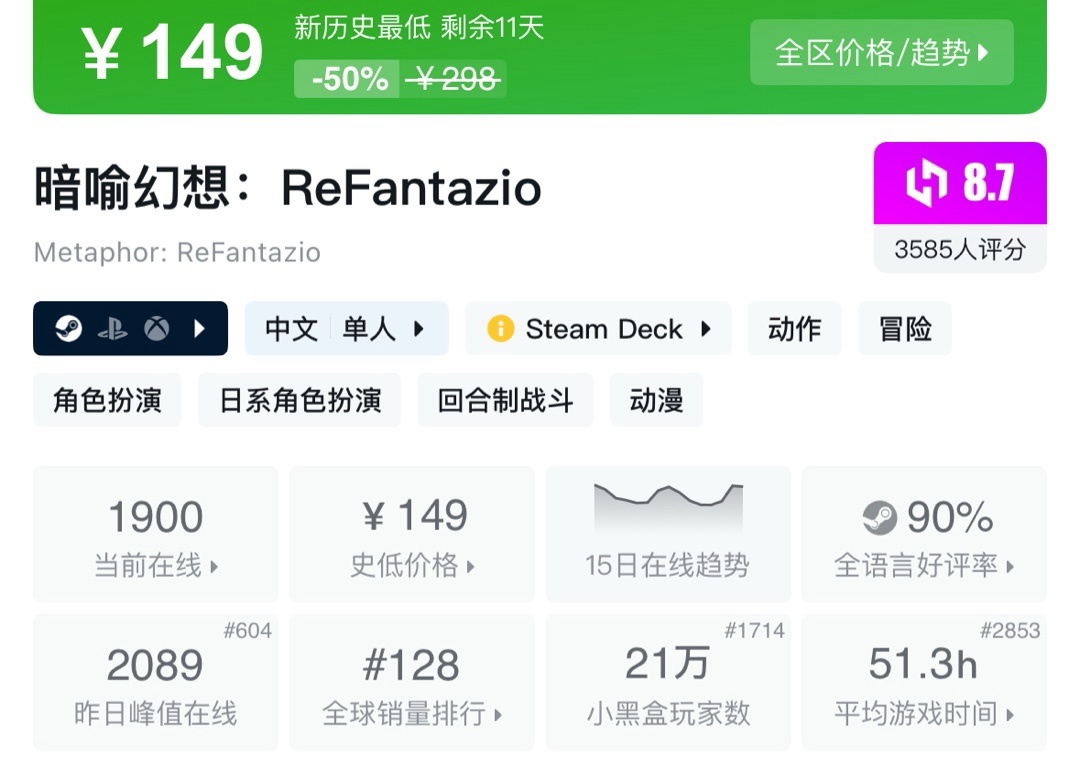Expand the 中文 单人 language details
1080x759 pixels.
coord(346,329)
